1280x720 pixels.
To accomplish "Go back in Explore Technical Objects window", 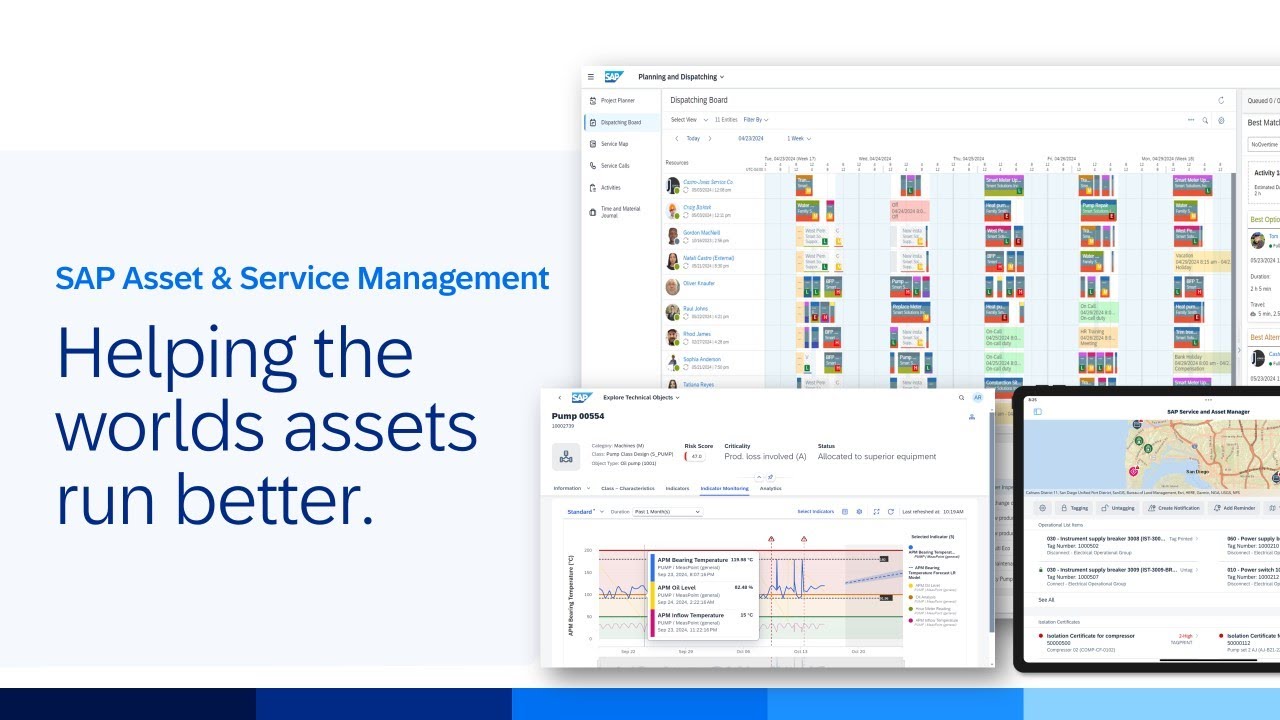I will click(x=559, y=397).
